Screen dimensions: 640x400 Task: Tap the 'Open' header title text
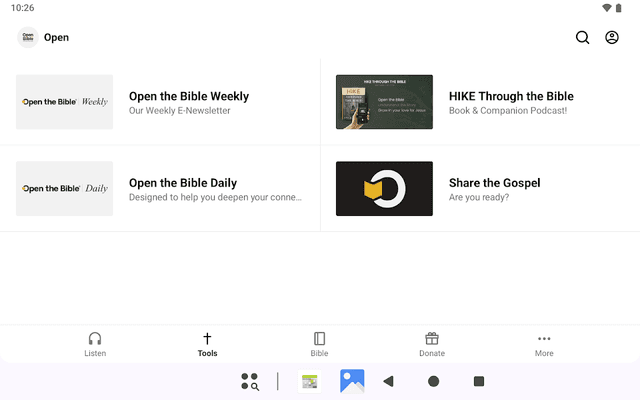[56, 38]
